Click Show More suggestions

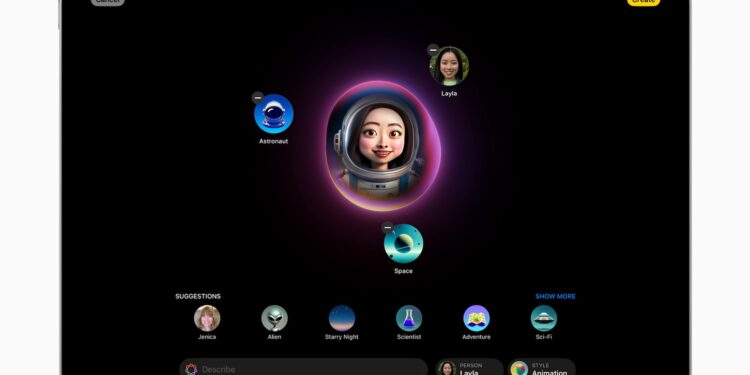pos(555,297)
